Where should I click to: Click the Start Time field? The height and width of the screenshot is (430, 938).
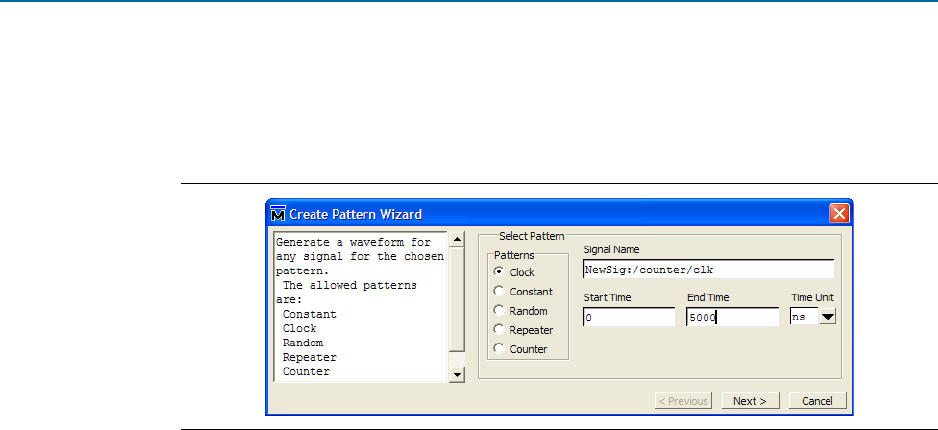[629, 318]
